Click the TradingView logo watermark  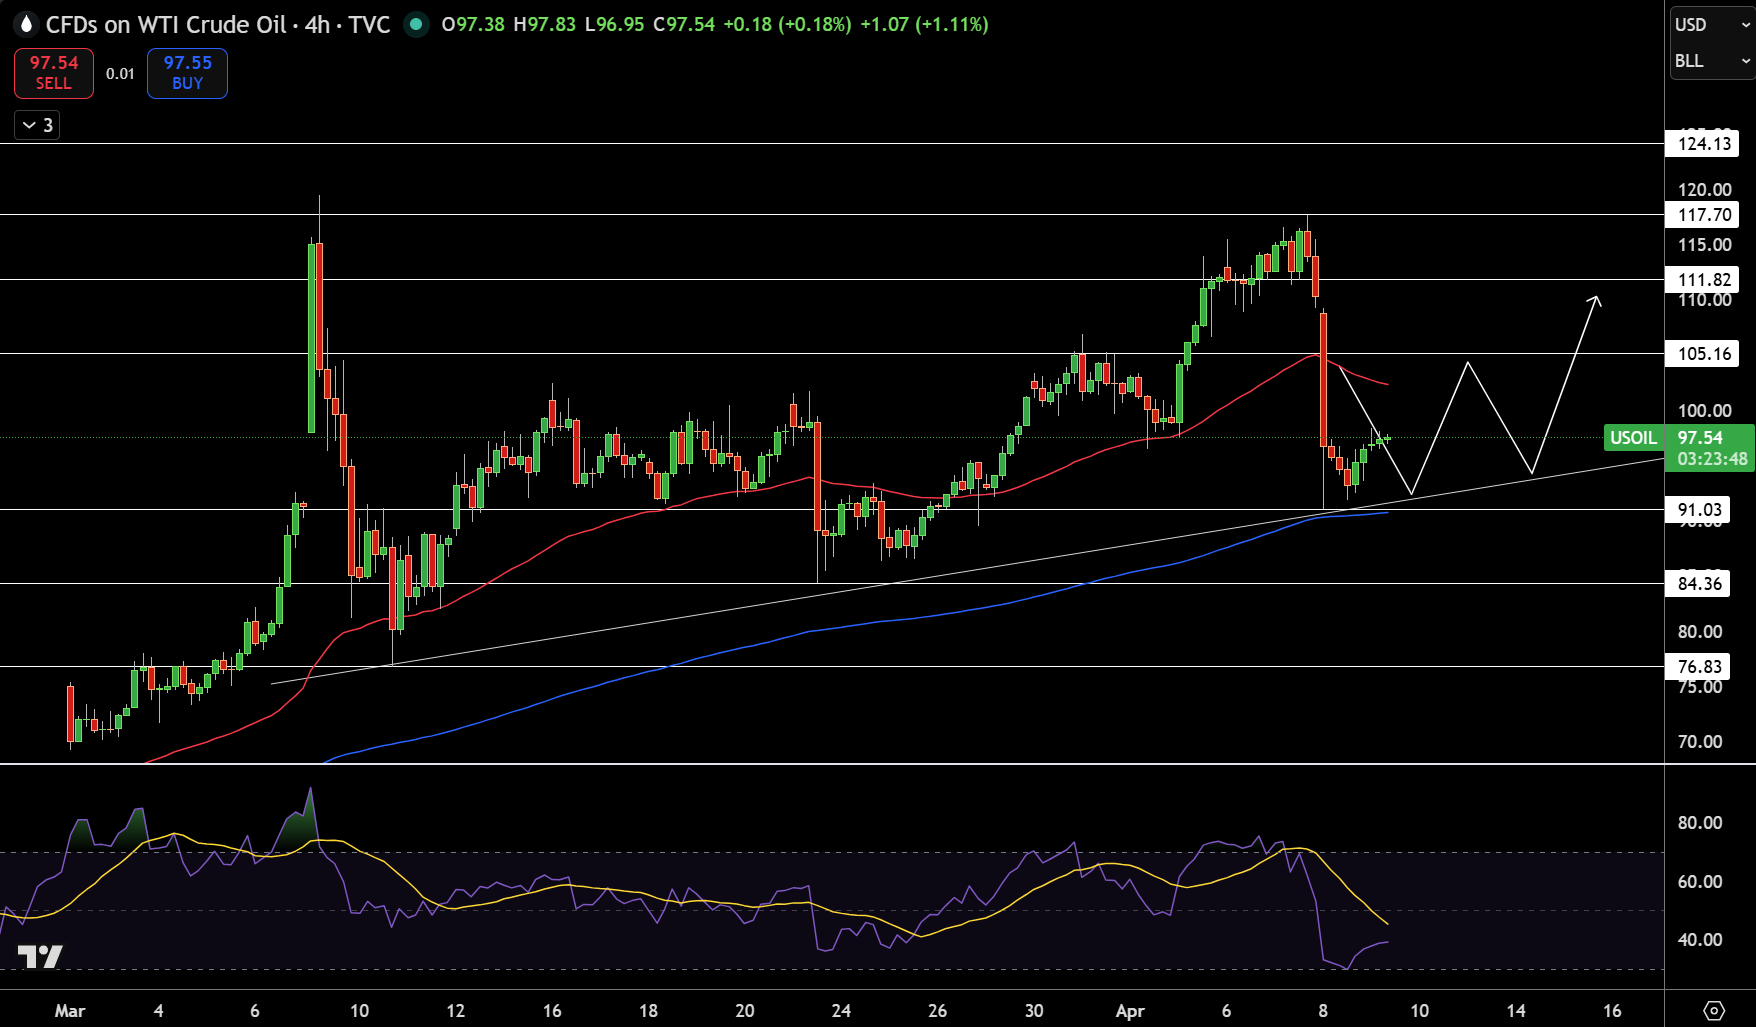point(40,956)
